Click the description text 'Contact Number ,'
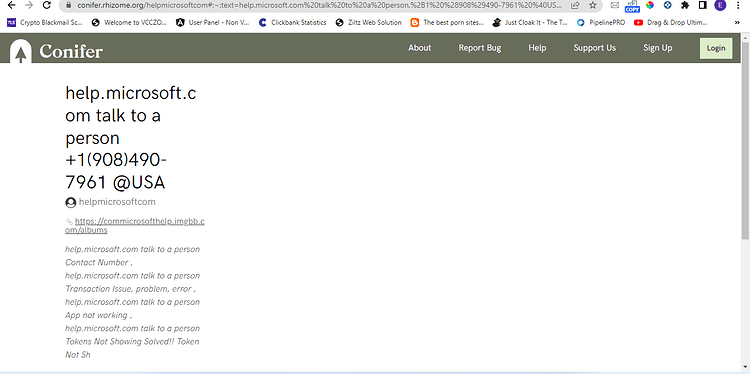Screen dimensions: 750x374 99,263
